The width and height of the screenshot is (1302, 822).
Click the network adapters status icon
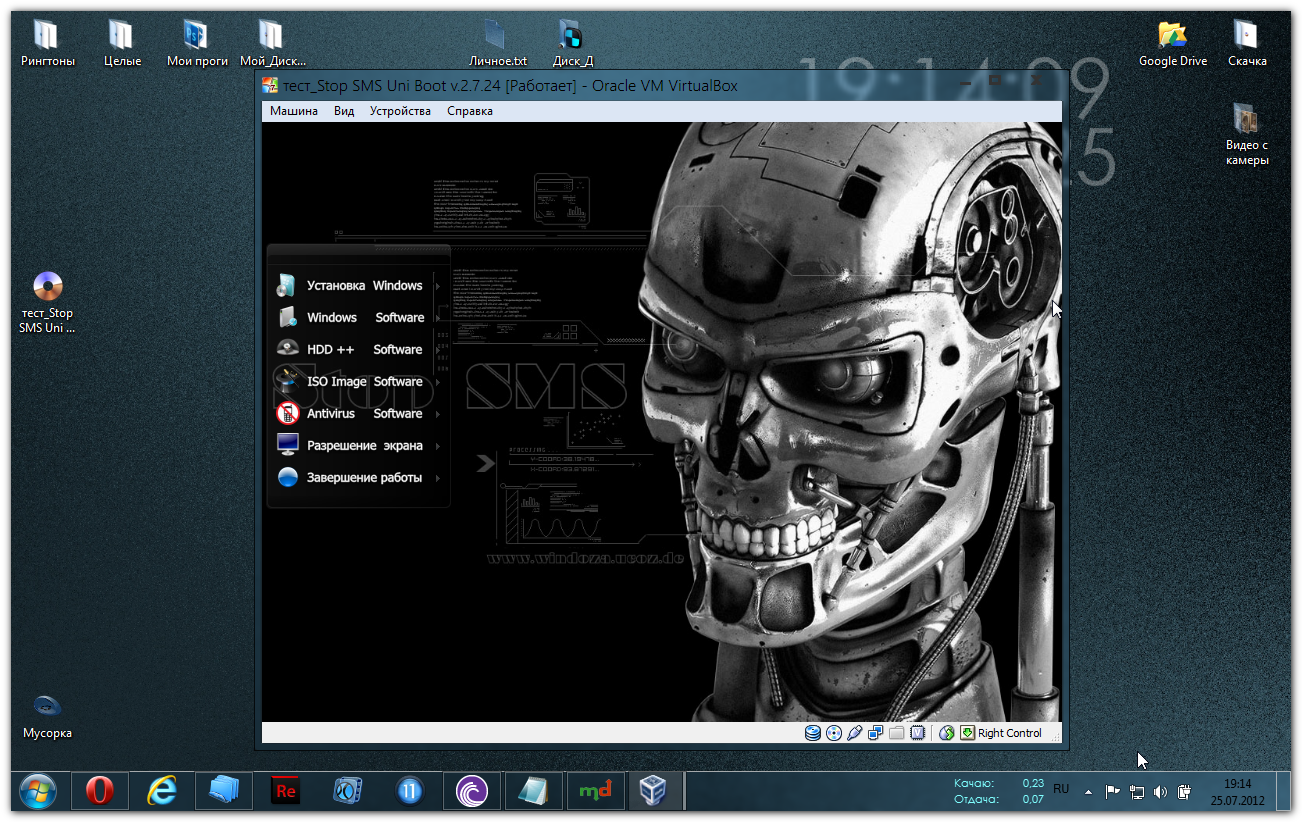click(x=875, y=733)
